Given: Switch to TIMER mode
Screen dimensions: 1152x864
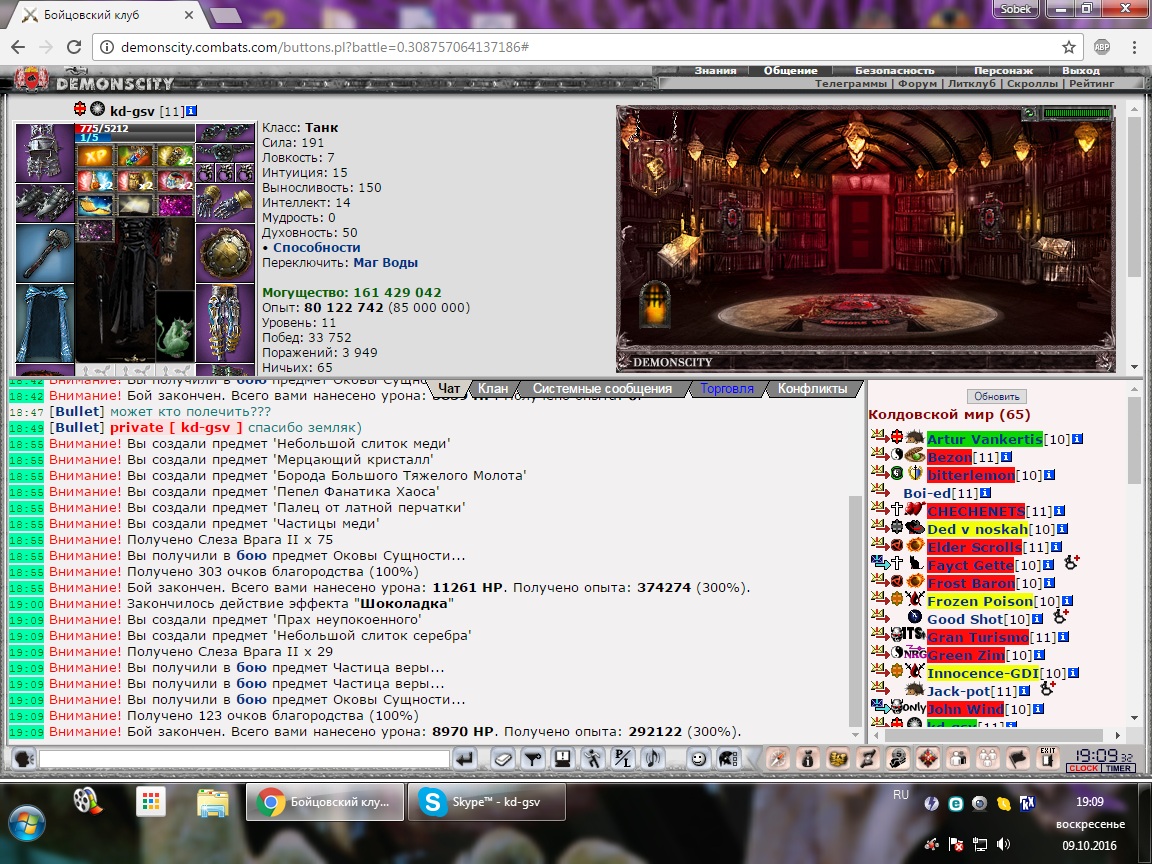Looking at the screenshot, I should tap(1117, 768).
